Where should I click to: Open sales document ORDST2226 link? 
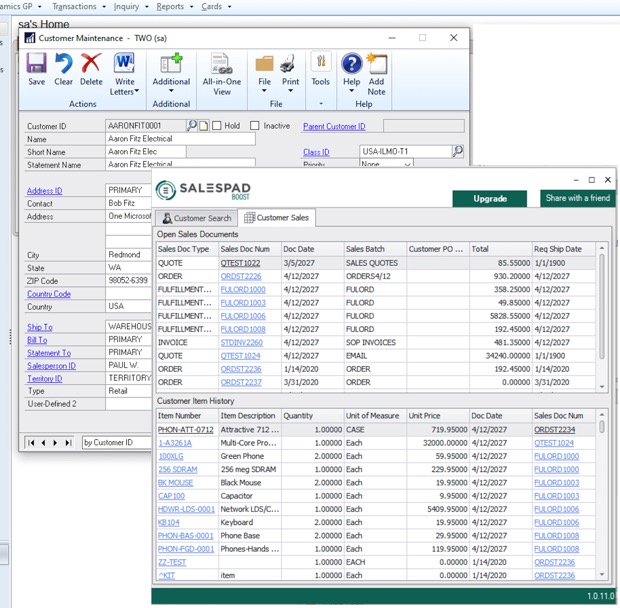[241, 276]
